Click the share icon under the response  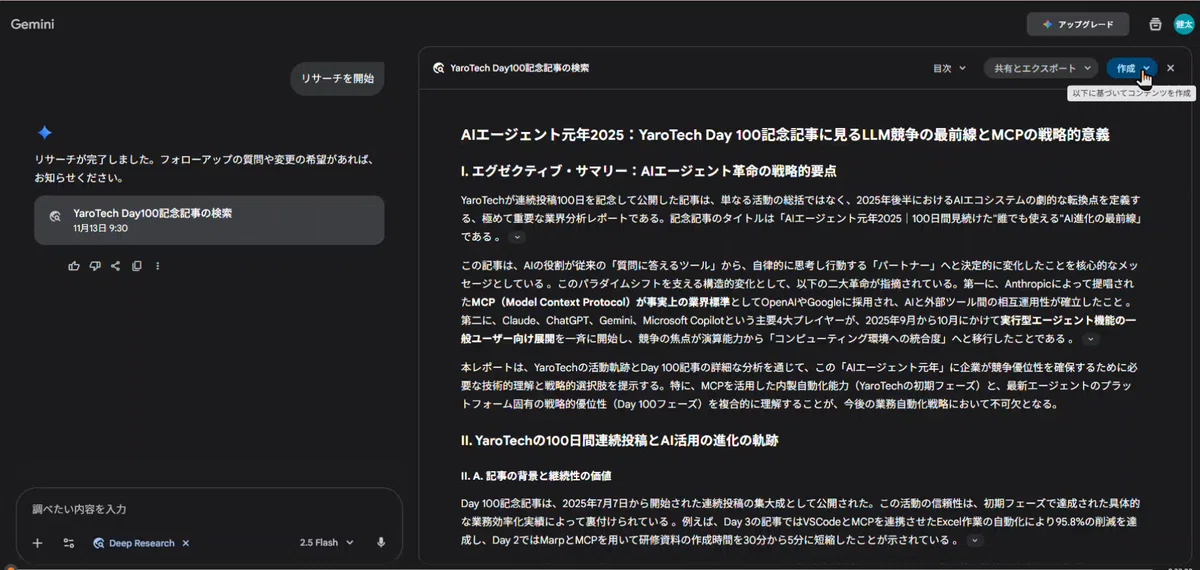(x=116, y=266)
